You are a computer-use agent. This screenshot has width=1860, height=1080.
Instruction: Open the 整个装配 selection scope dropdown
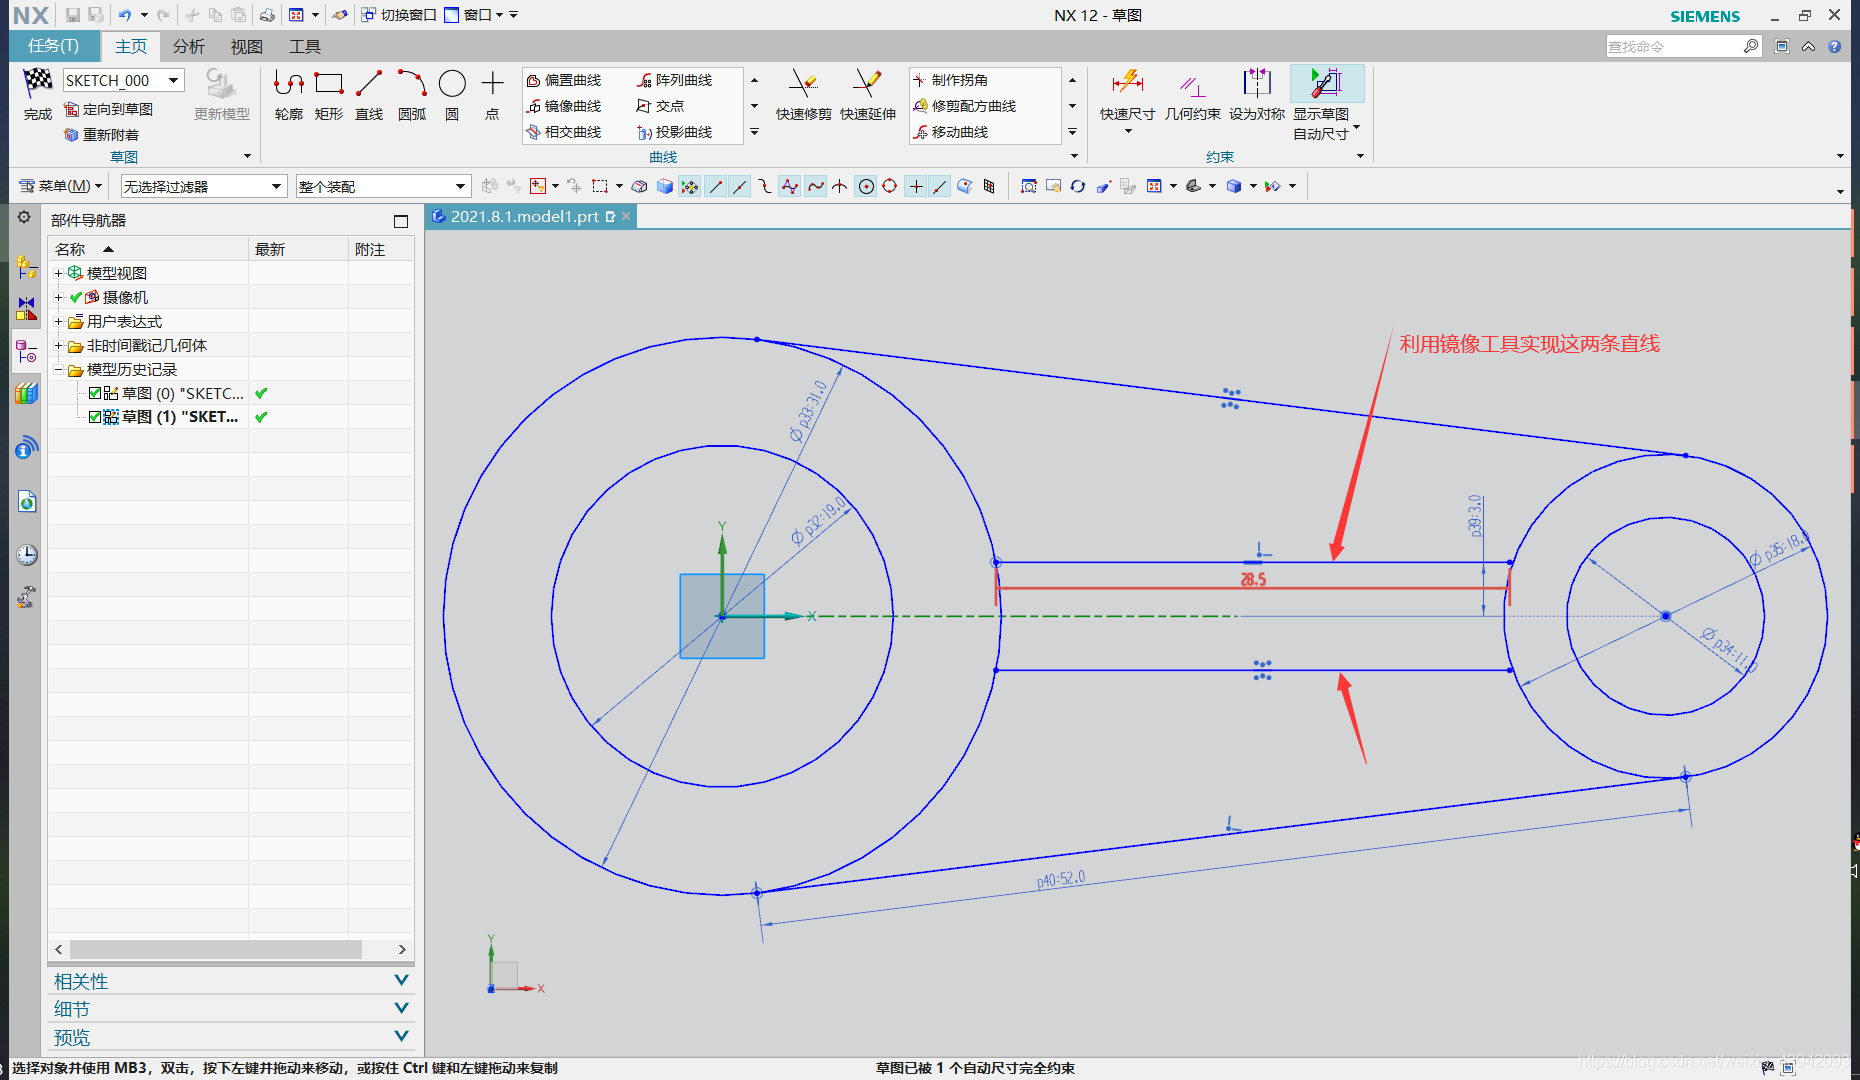pyautogui.click(x=383, y=186)
